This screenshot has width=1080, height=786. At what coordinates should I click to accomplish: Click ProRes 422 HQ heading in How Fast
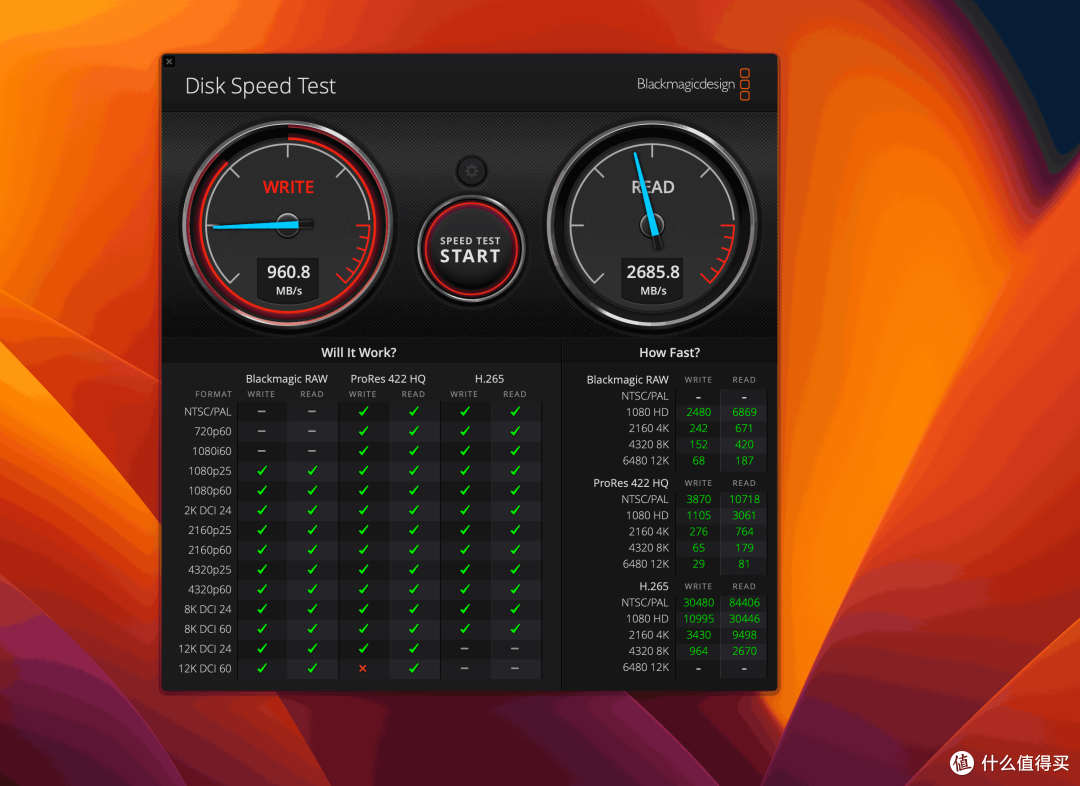click(630, 483)
